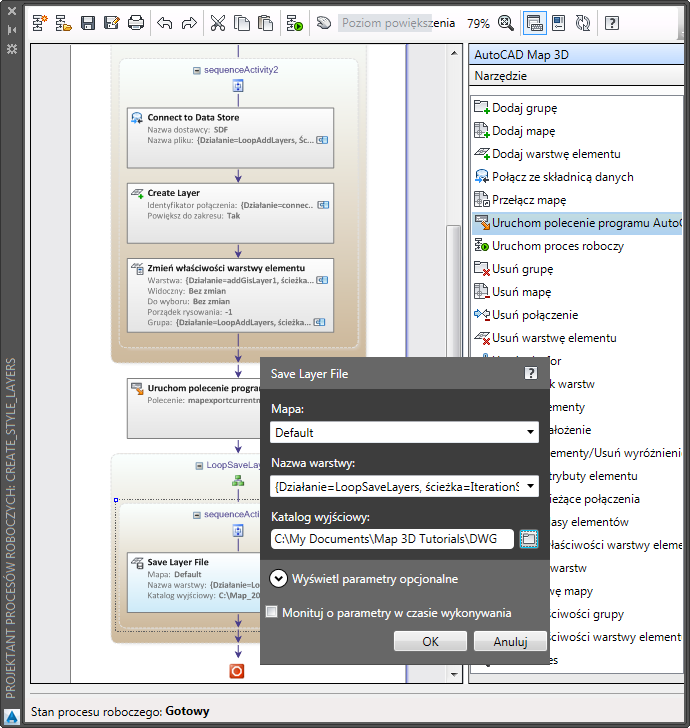
Task: Select Usuń połączenie activity
Action: coord(577,315)
